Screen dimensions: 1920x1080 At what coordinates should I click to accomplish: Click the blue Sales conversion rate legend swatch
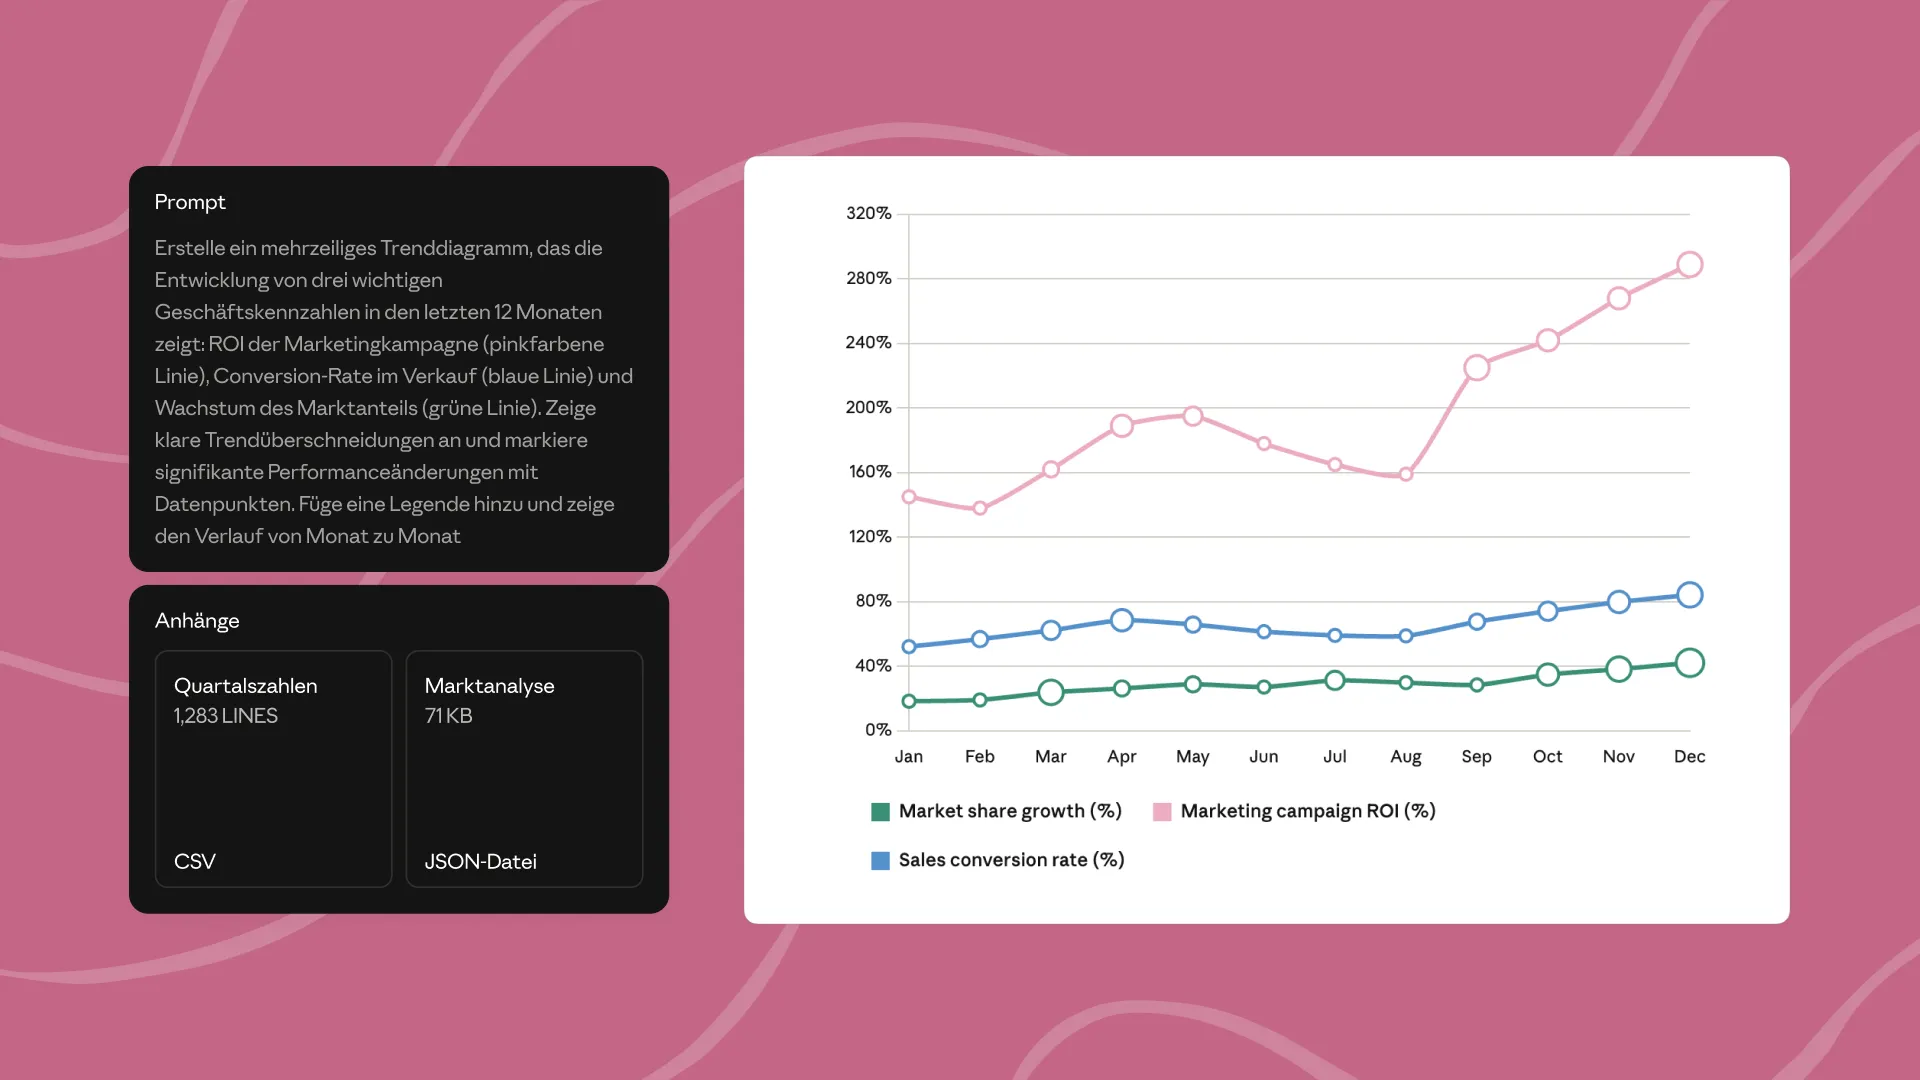click(x=880, y=861)
